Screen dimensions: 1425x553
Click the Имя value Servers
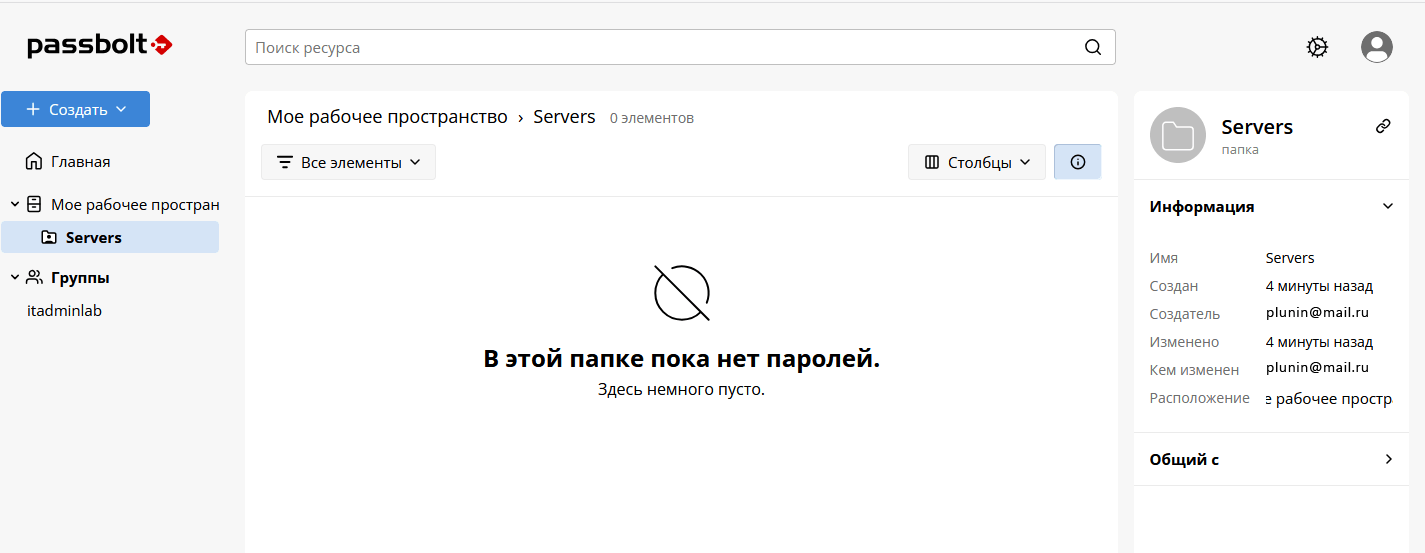[x=1290, y=258]
